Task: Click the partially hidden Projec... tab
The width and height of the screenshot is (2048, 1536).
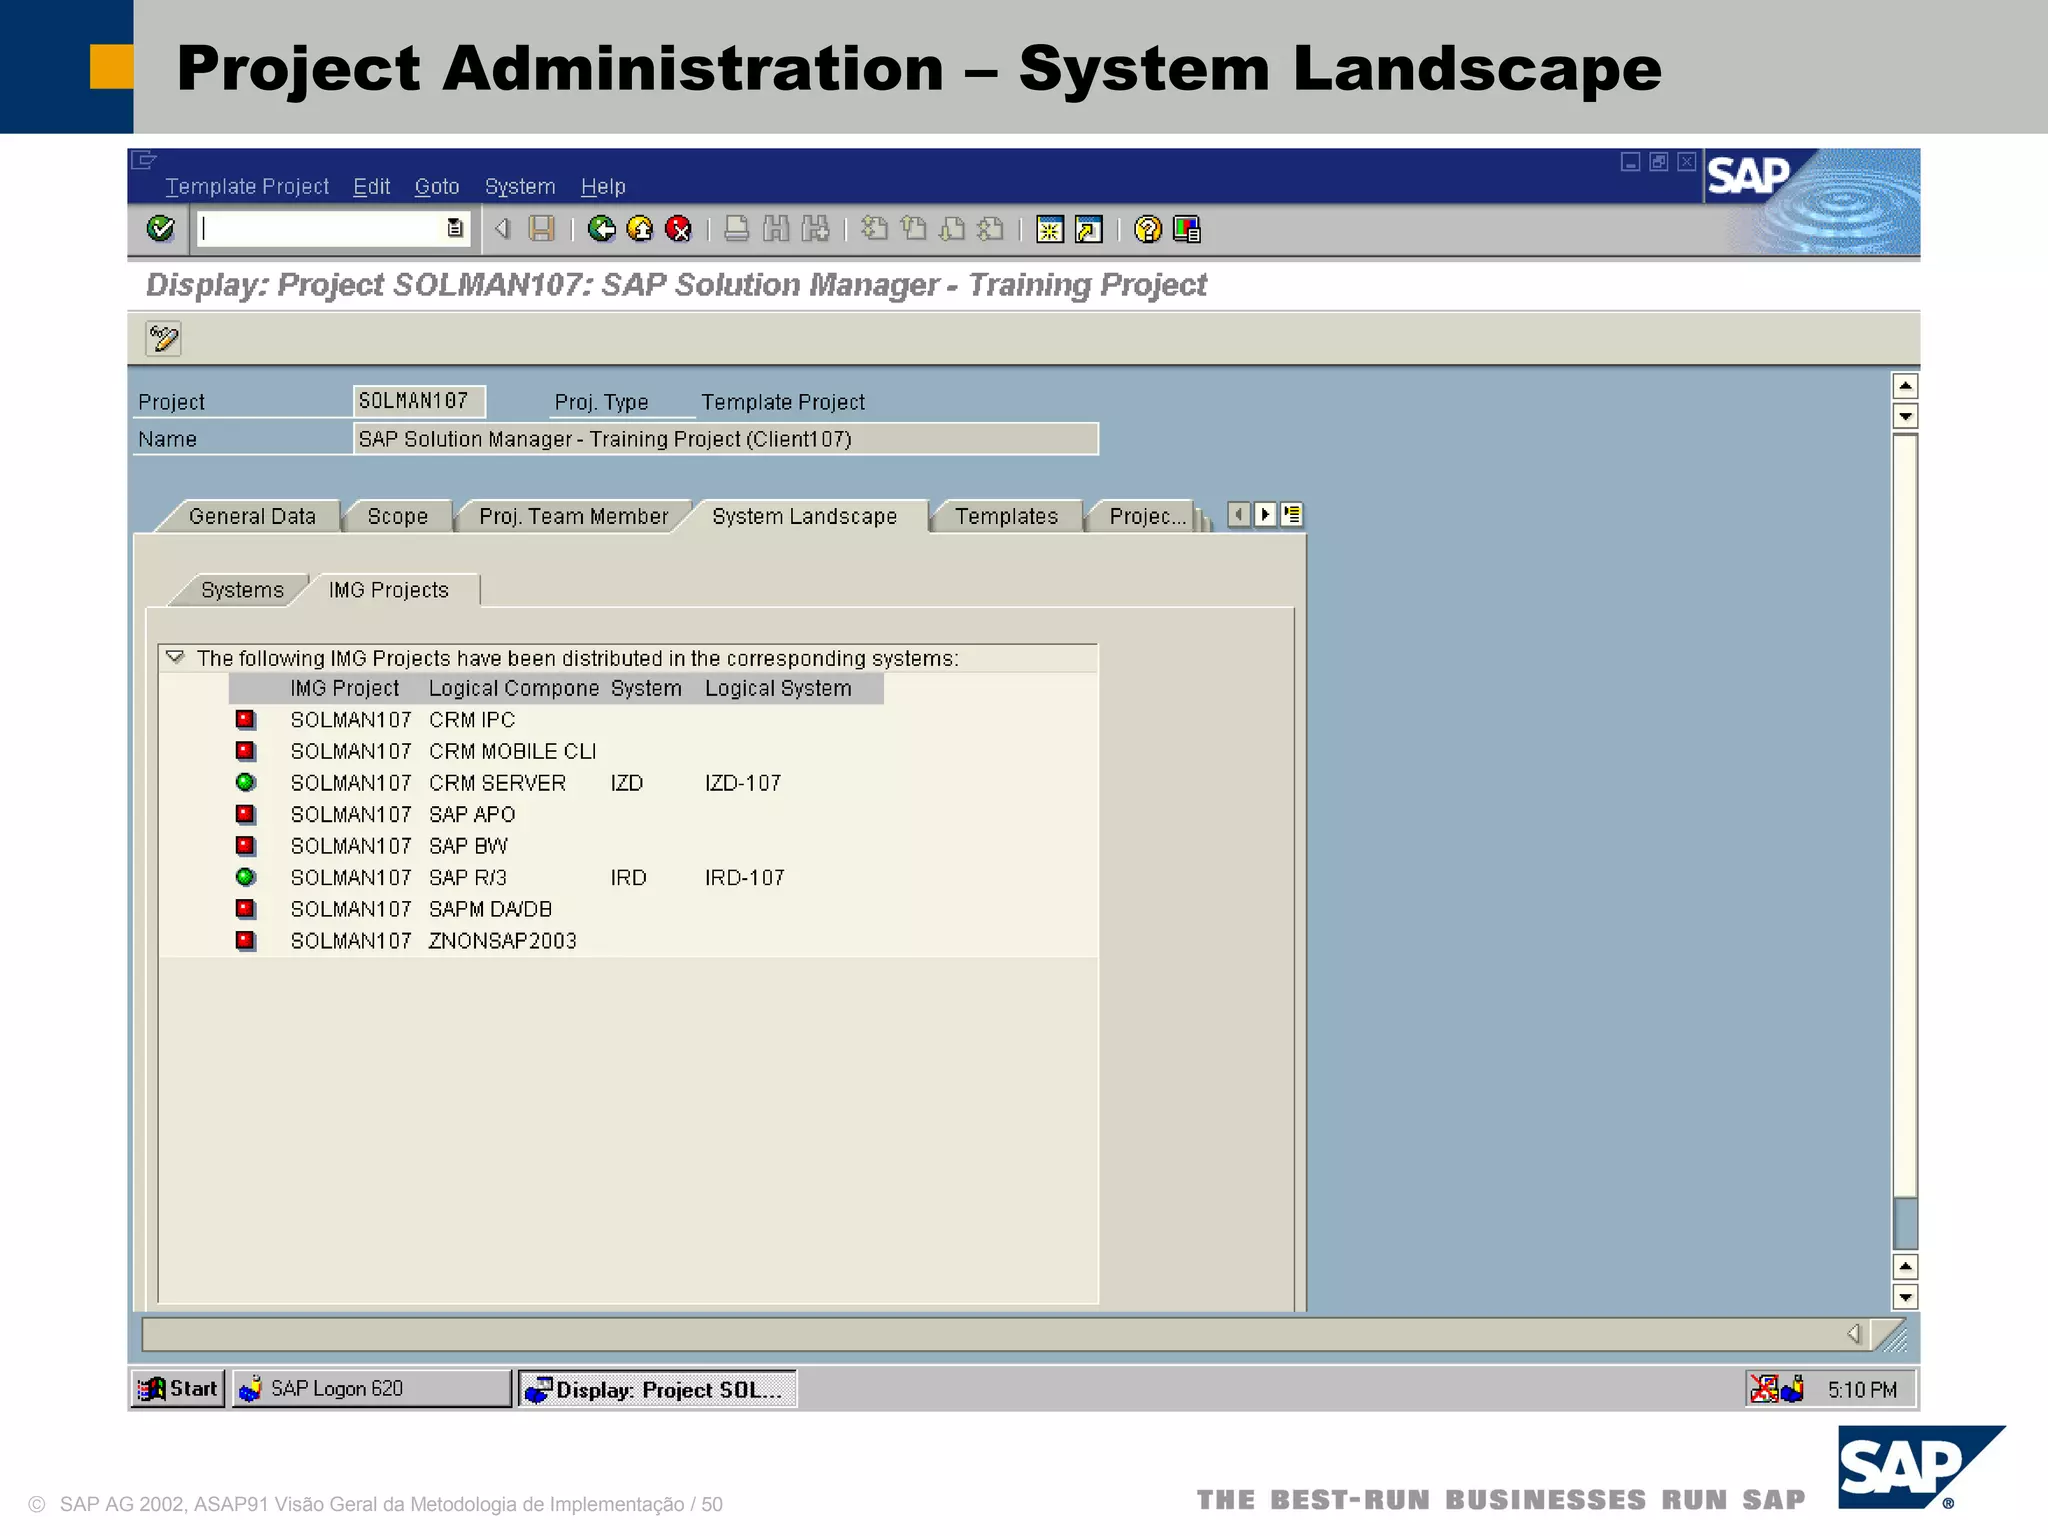Action: pos(1147,516)
